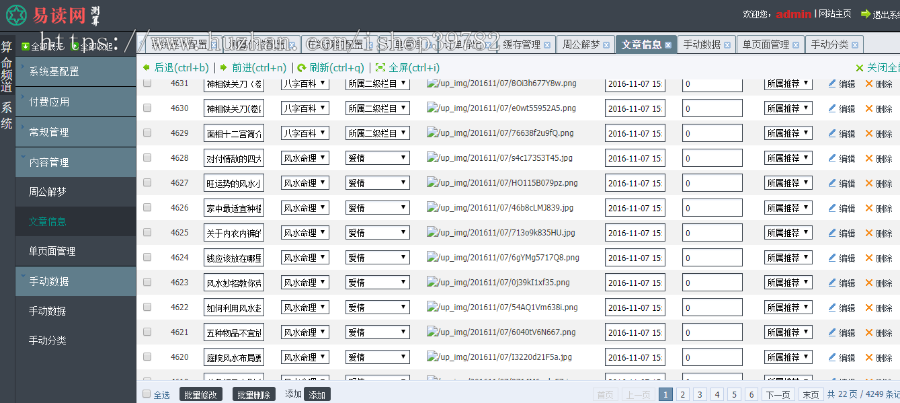
Task: Open 单页面管理 in the left sidebar
Action: (x=52, y=251)
